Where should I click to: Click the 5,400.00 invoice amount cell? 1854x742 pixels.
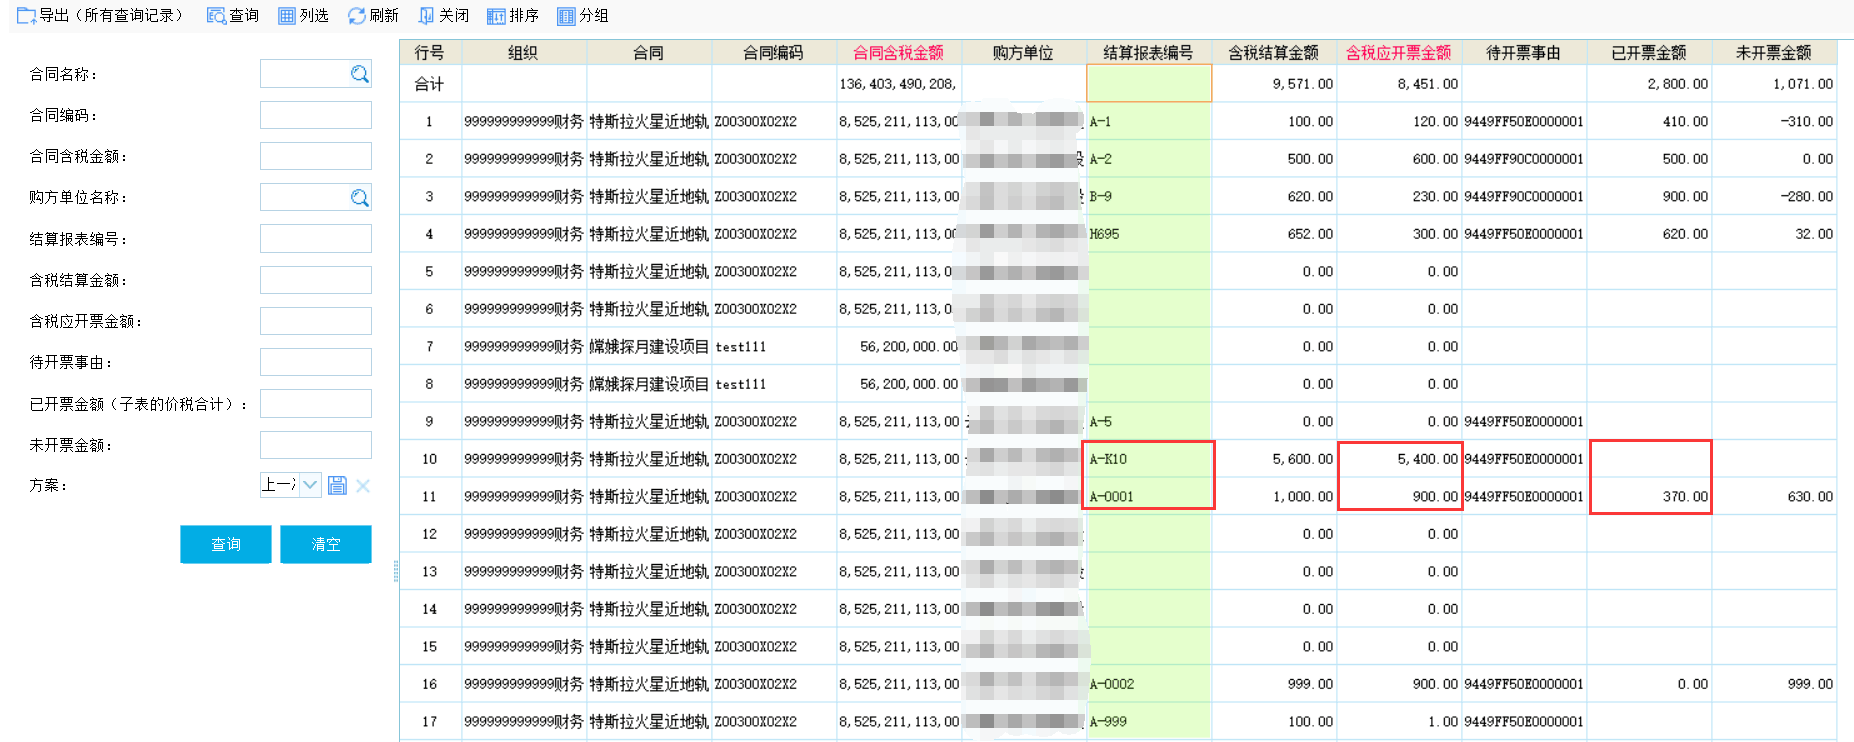click(1399, 459)
